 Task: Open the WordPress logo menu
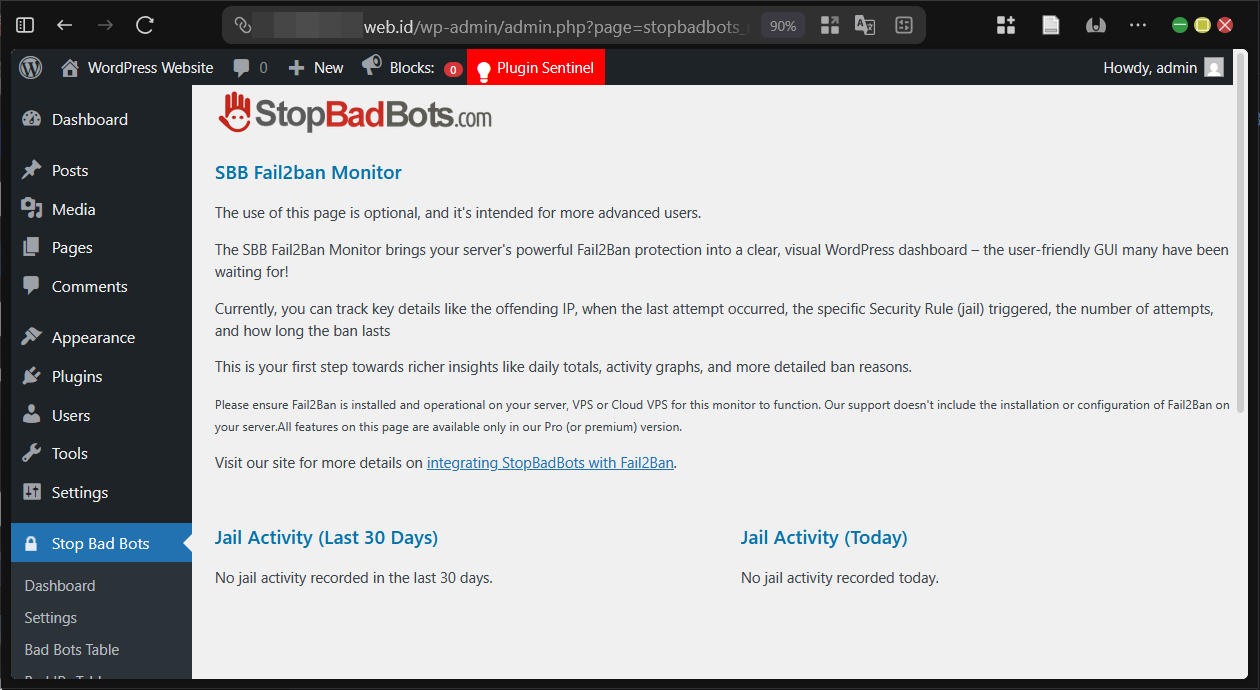tap(30, 67)
